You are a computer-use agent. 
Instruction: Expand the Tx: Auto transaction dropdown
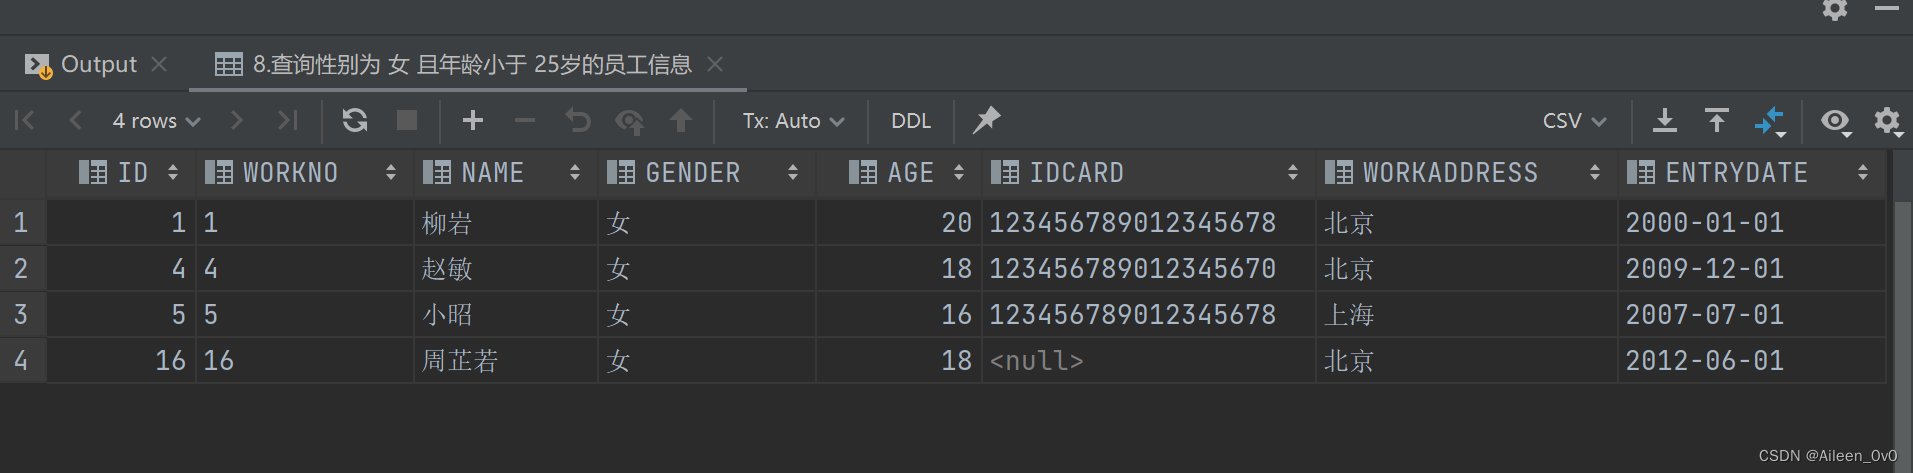[793, 121]
